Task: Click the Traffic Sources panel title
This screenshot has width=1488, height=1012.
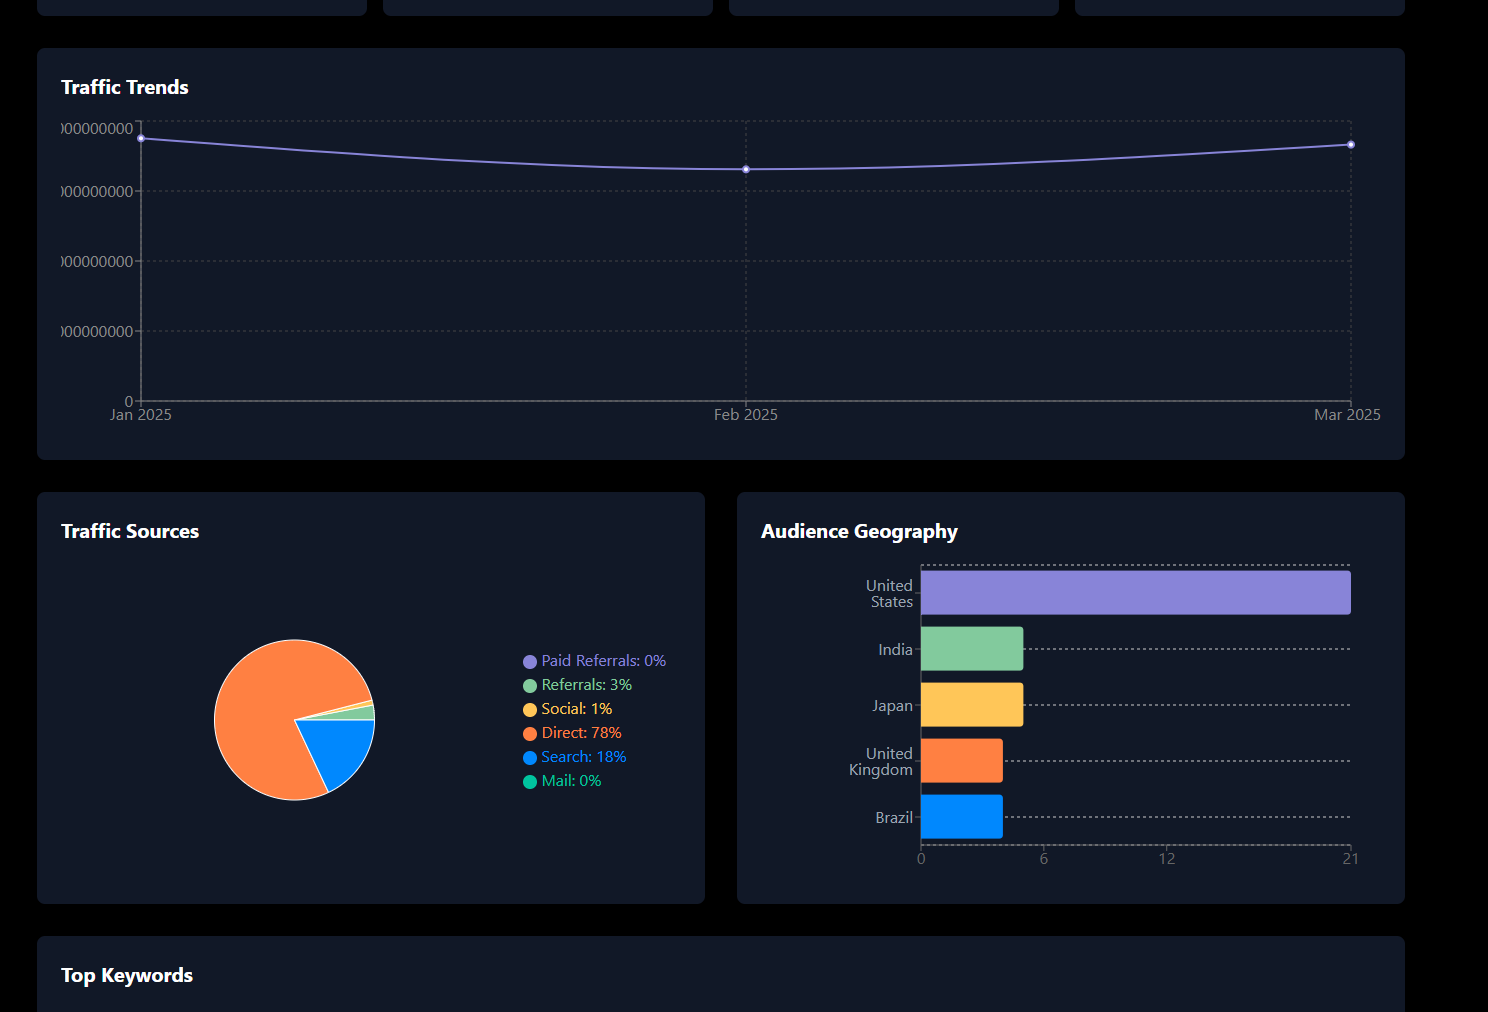Action: [130, 531]
